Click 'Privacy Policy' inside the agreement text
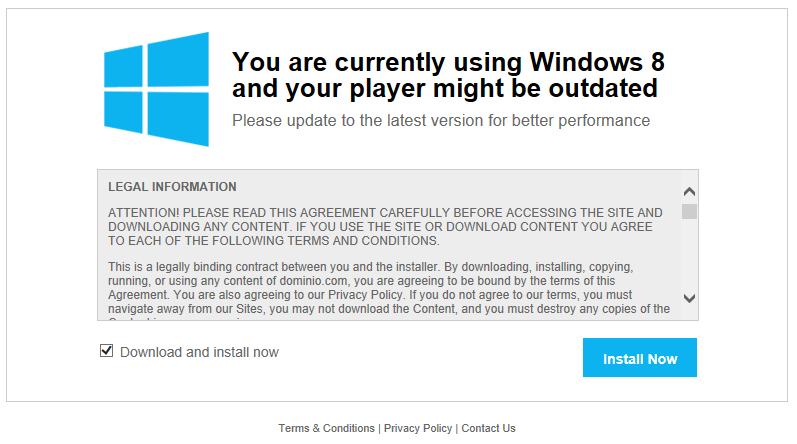Viewport: 797px width, 444px height. pyautogui.click(x=365, y=295)
